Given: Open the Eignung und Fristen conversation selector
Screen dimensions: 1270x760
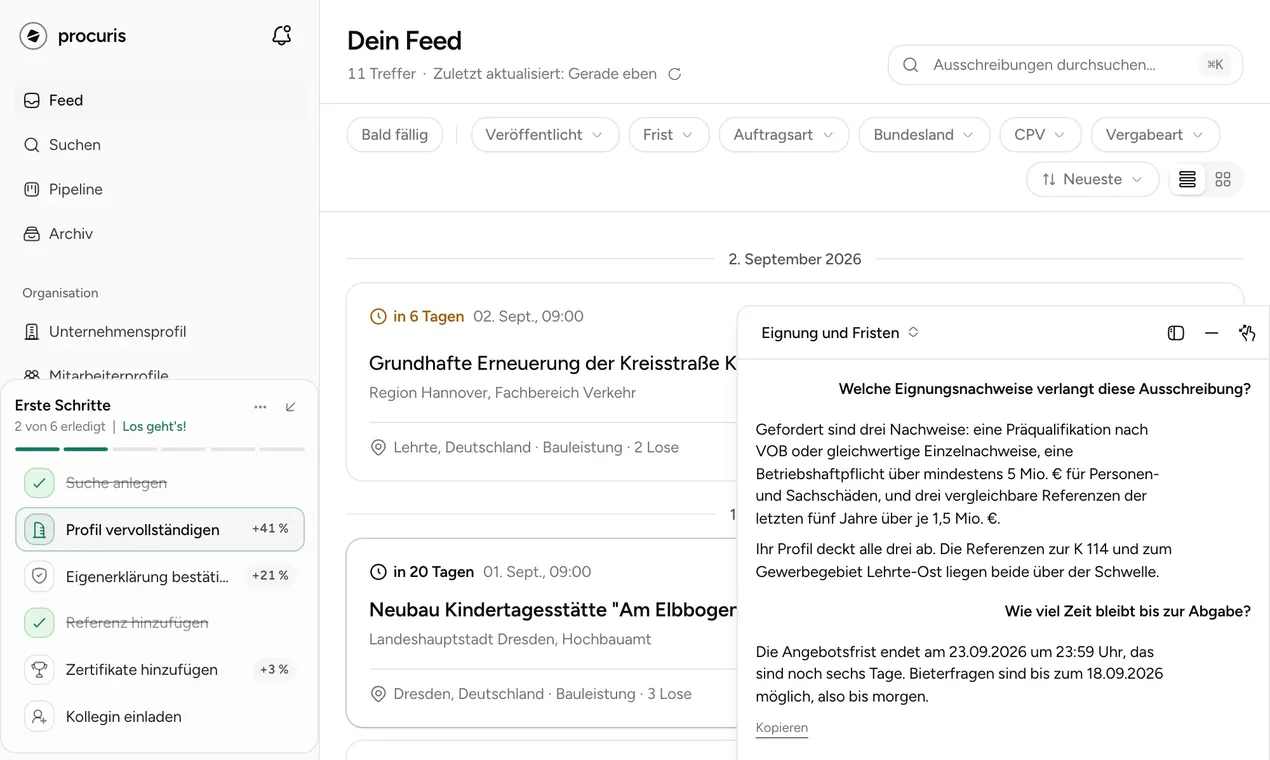Looking at the screenshot, I should [840, 333].
